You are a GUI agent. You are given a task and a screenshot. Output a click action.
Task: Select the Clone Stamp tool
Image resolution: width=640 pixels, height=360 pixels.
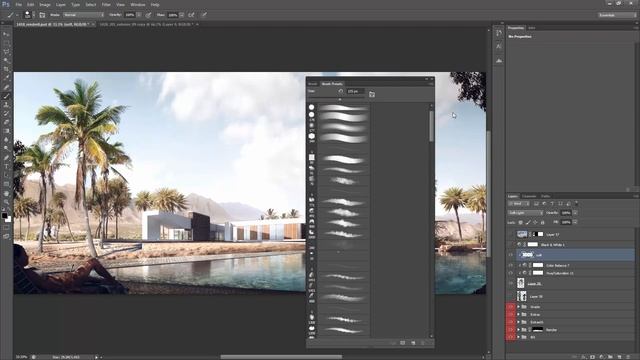coord(6,105)
